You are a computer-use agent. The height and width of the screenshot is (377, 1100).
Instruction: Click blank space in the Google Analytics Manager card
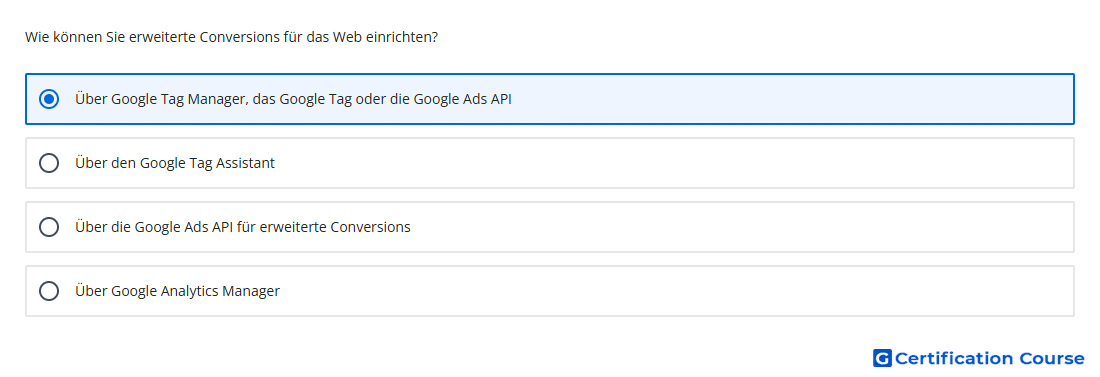pos(673,291)
